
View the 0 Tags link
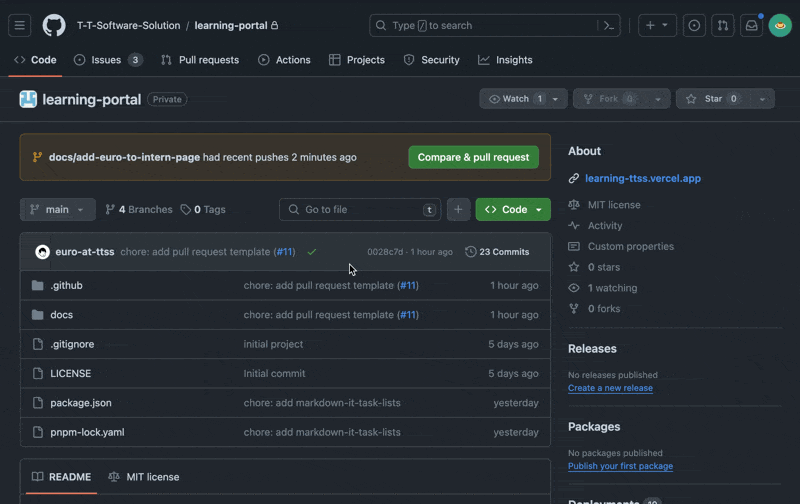[204, 210]
